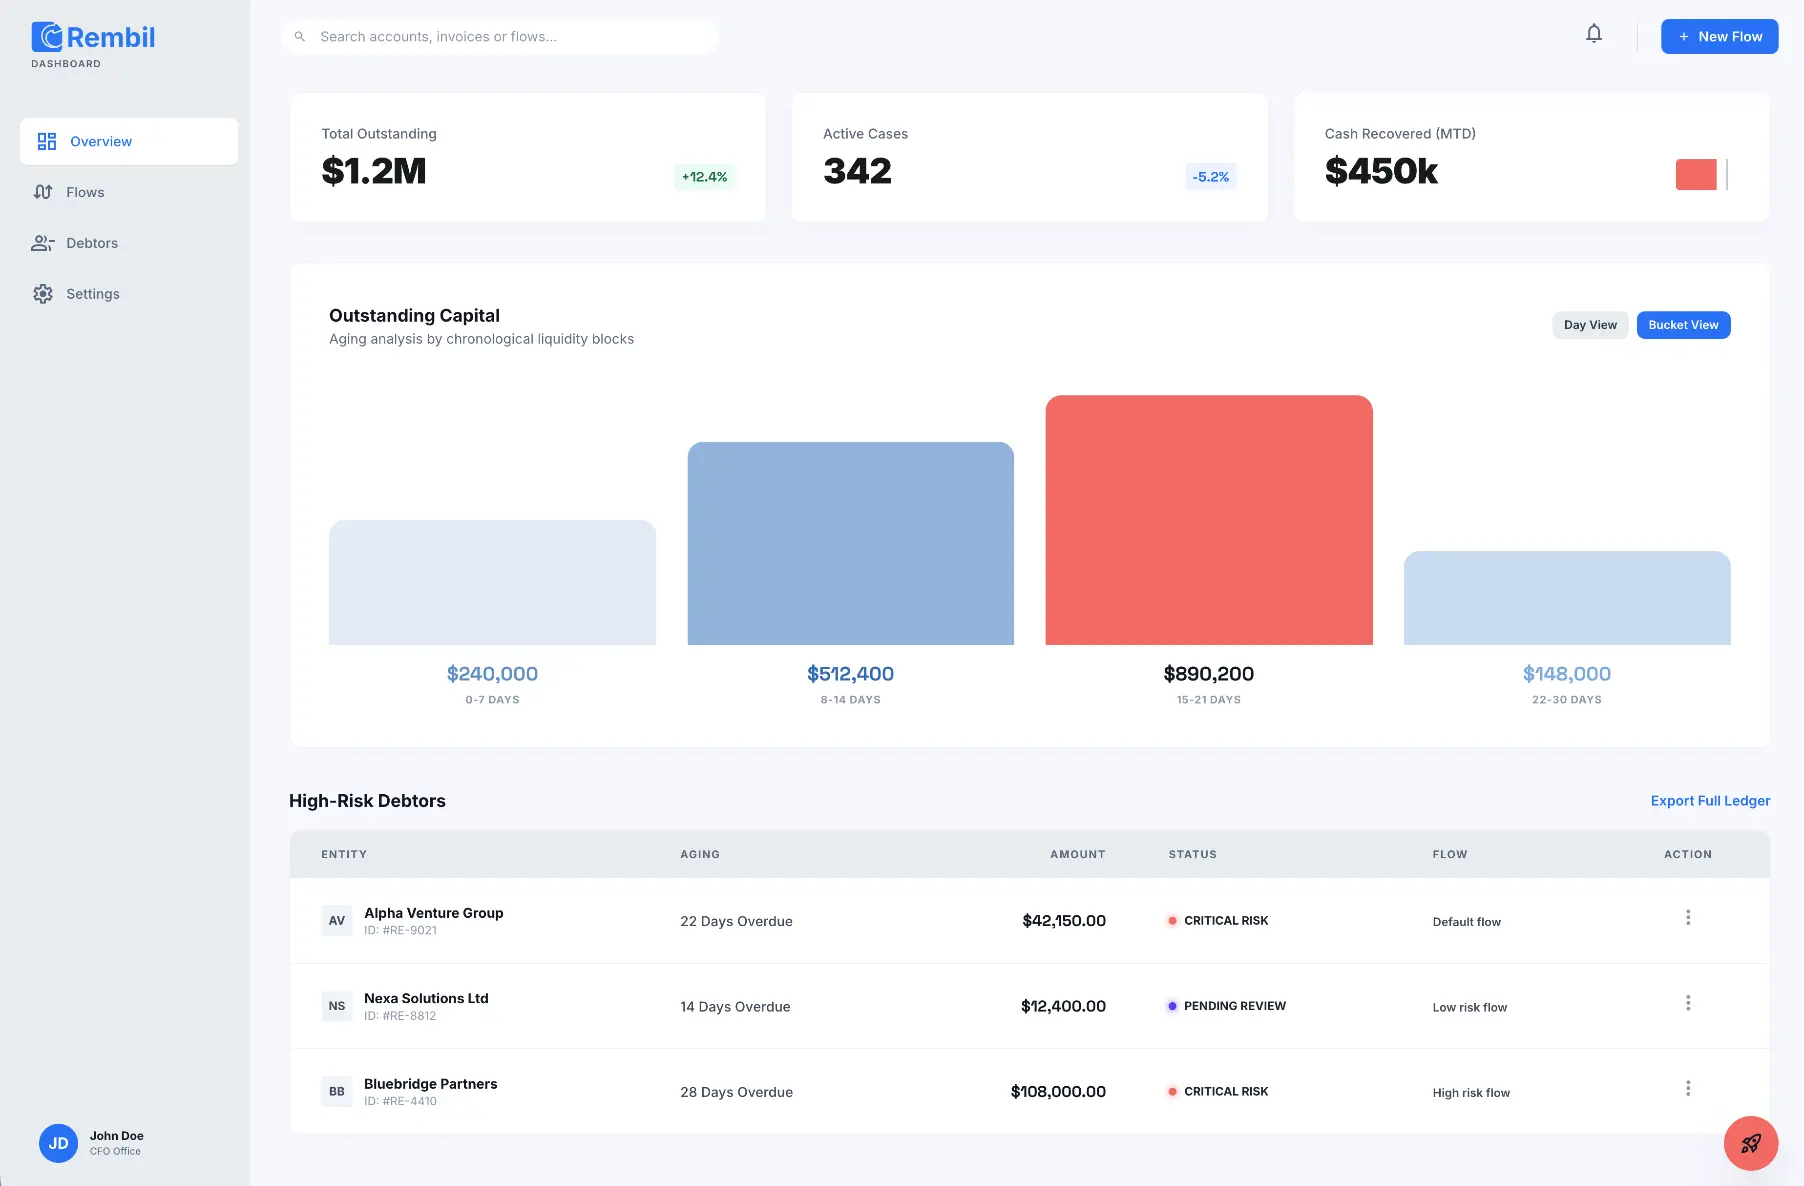The image size is (1804, 1186).
Task: Click the AV entity badge
Action: coord(337,921)
